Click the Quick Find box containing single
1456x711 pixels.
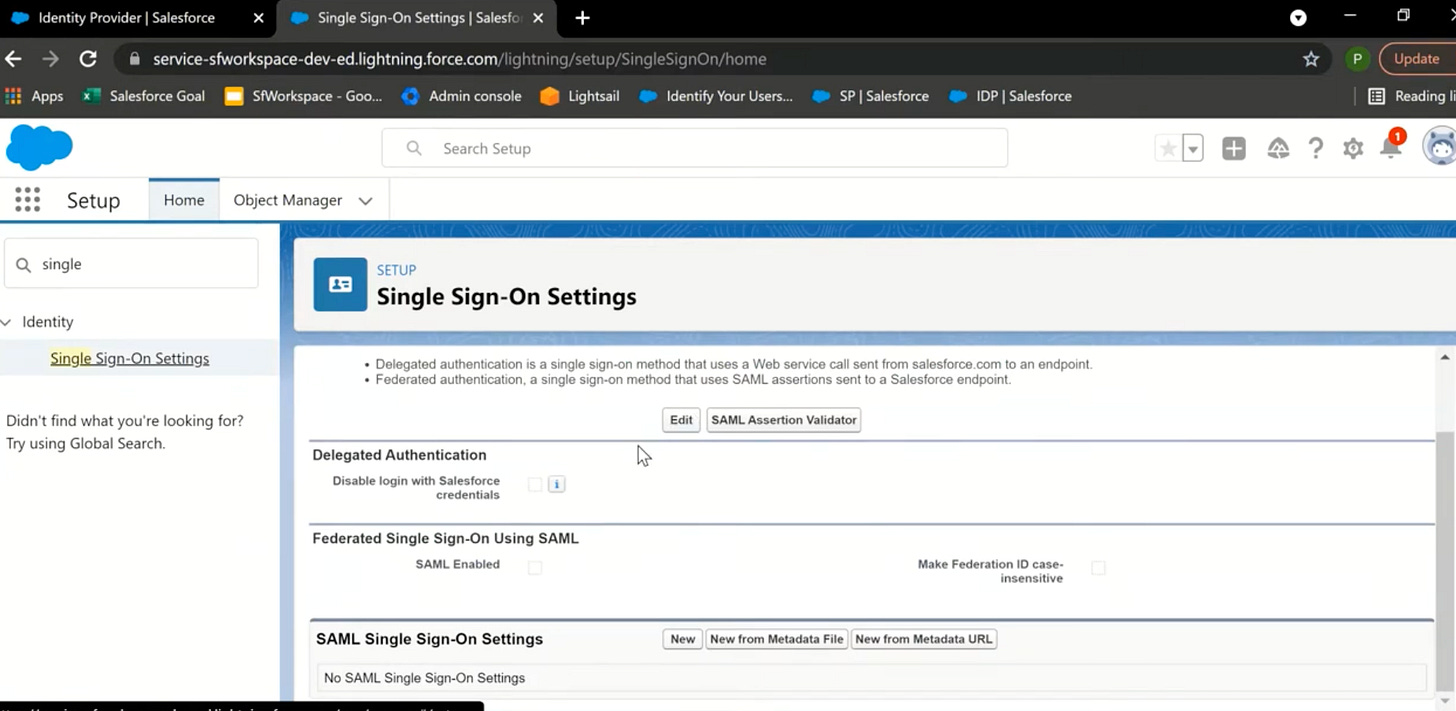click(x=132, y=264)
